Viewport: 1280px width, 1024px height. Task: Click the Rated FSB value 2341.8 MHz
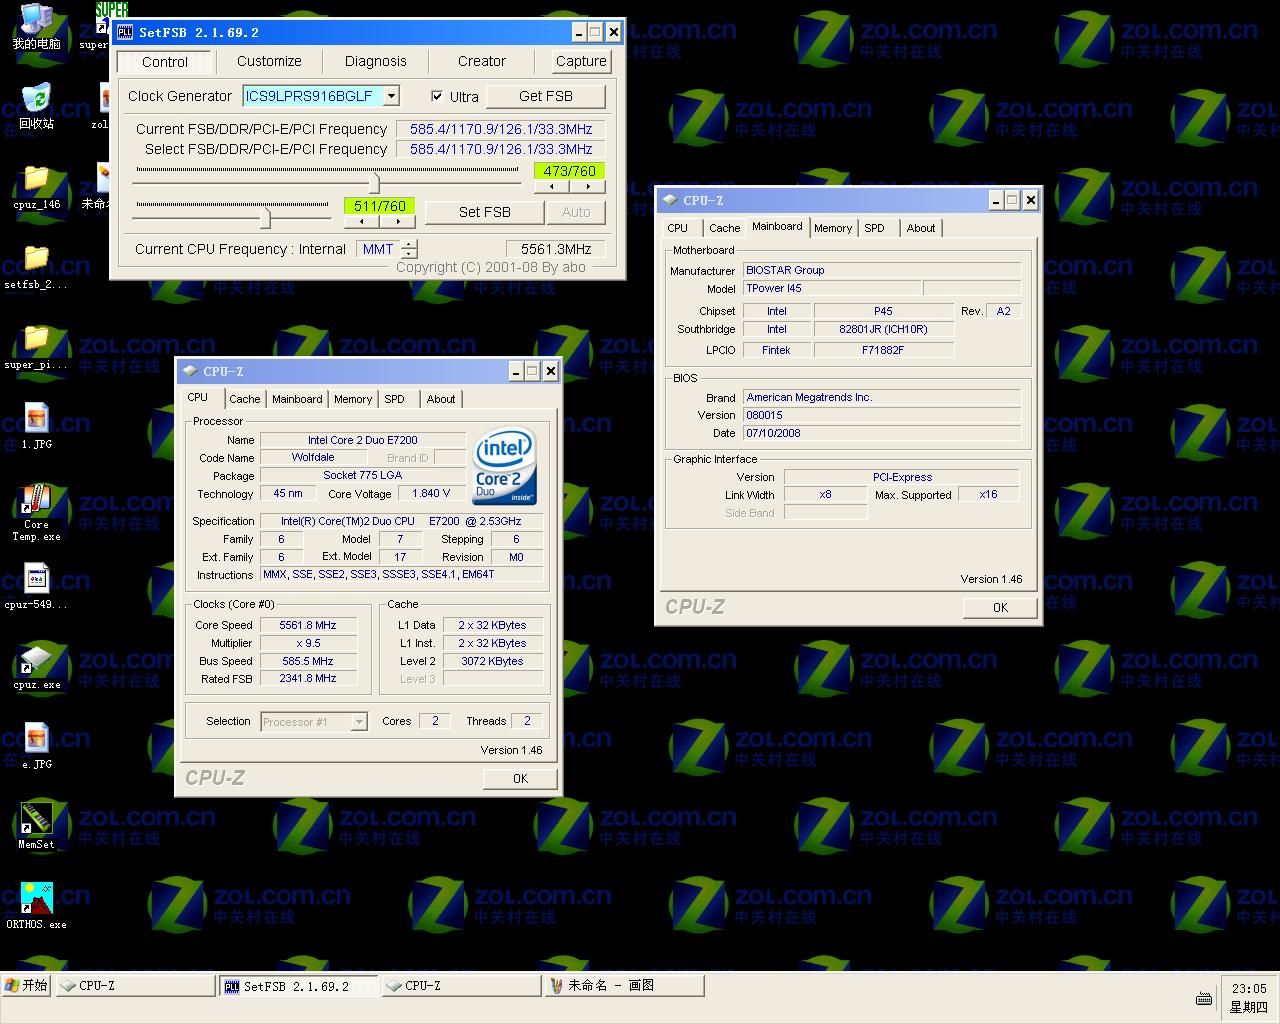coord(308,679)
